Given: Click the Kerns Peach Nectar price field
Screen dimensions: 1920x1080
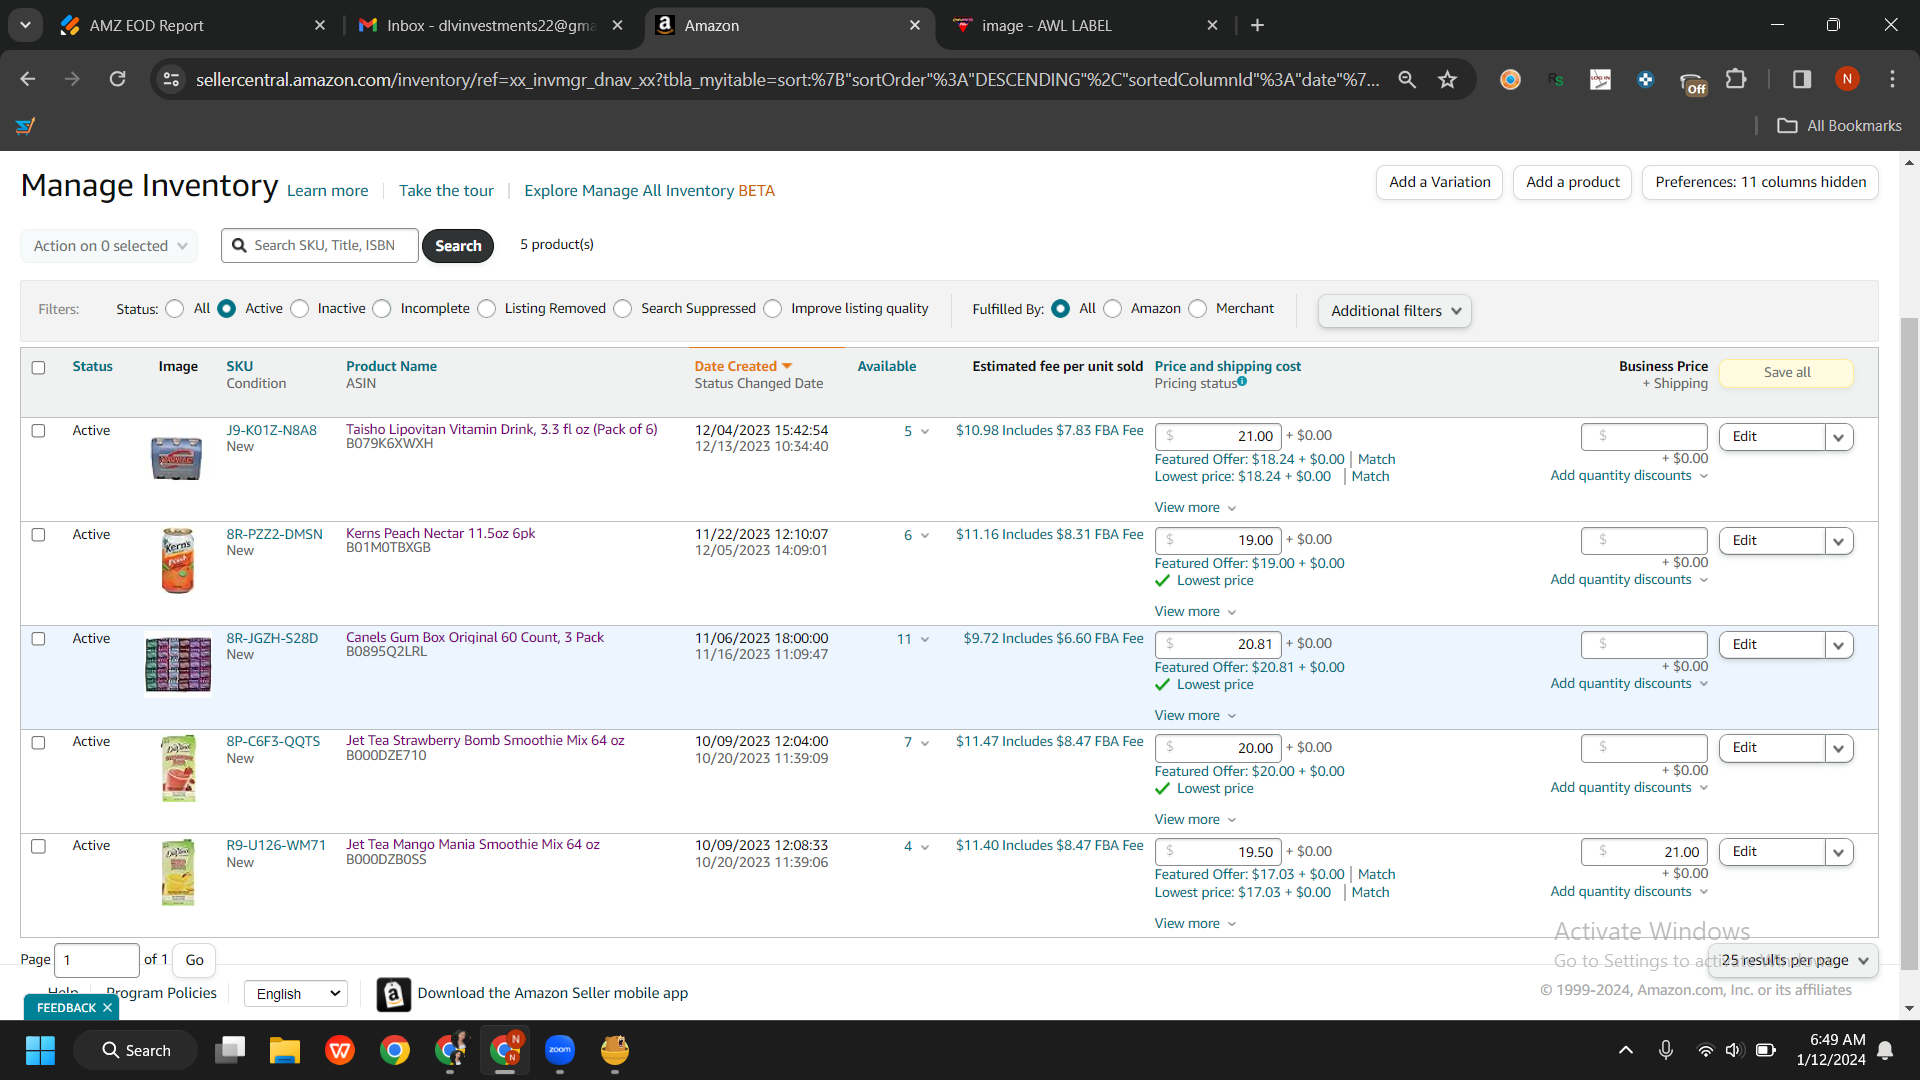Looking at the screenshot, I should (x=1217, y=541).
